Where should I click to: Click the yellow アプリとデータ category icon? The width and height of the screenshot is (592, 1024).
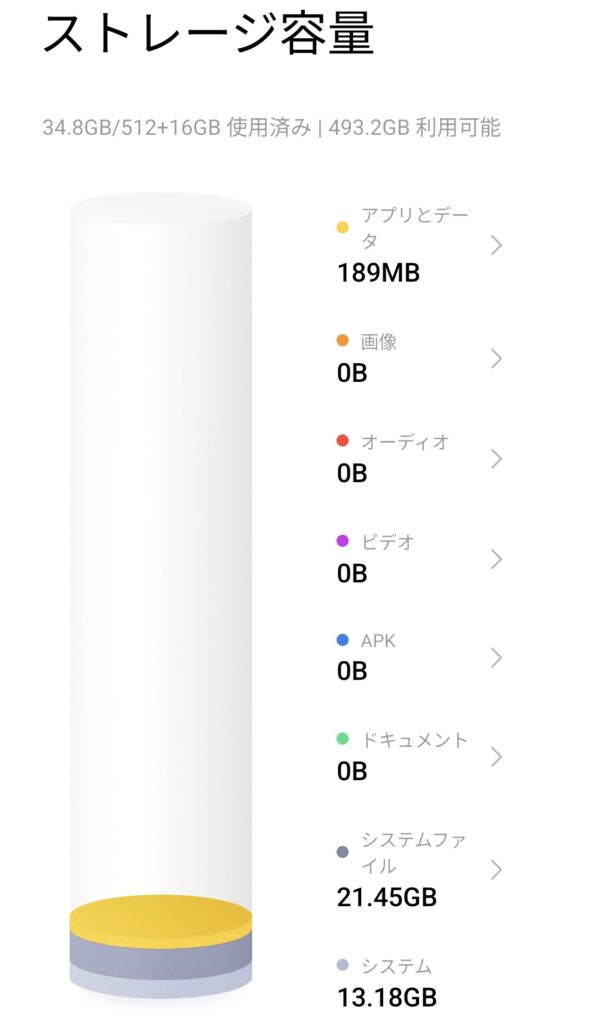344,227
